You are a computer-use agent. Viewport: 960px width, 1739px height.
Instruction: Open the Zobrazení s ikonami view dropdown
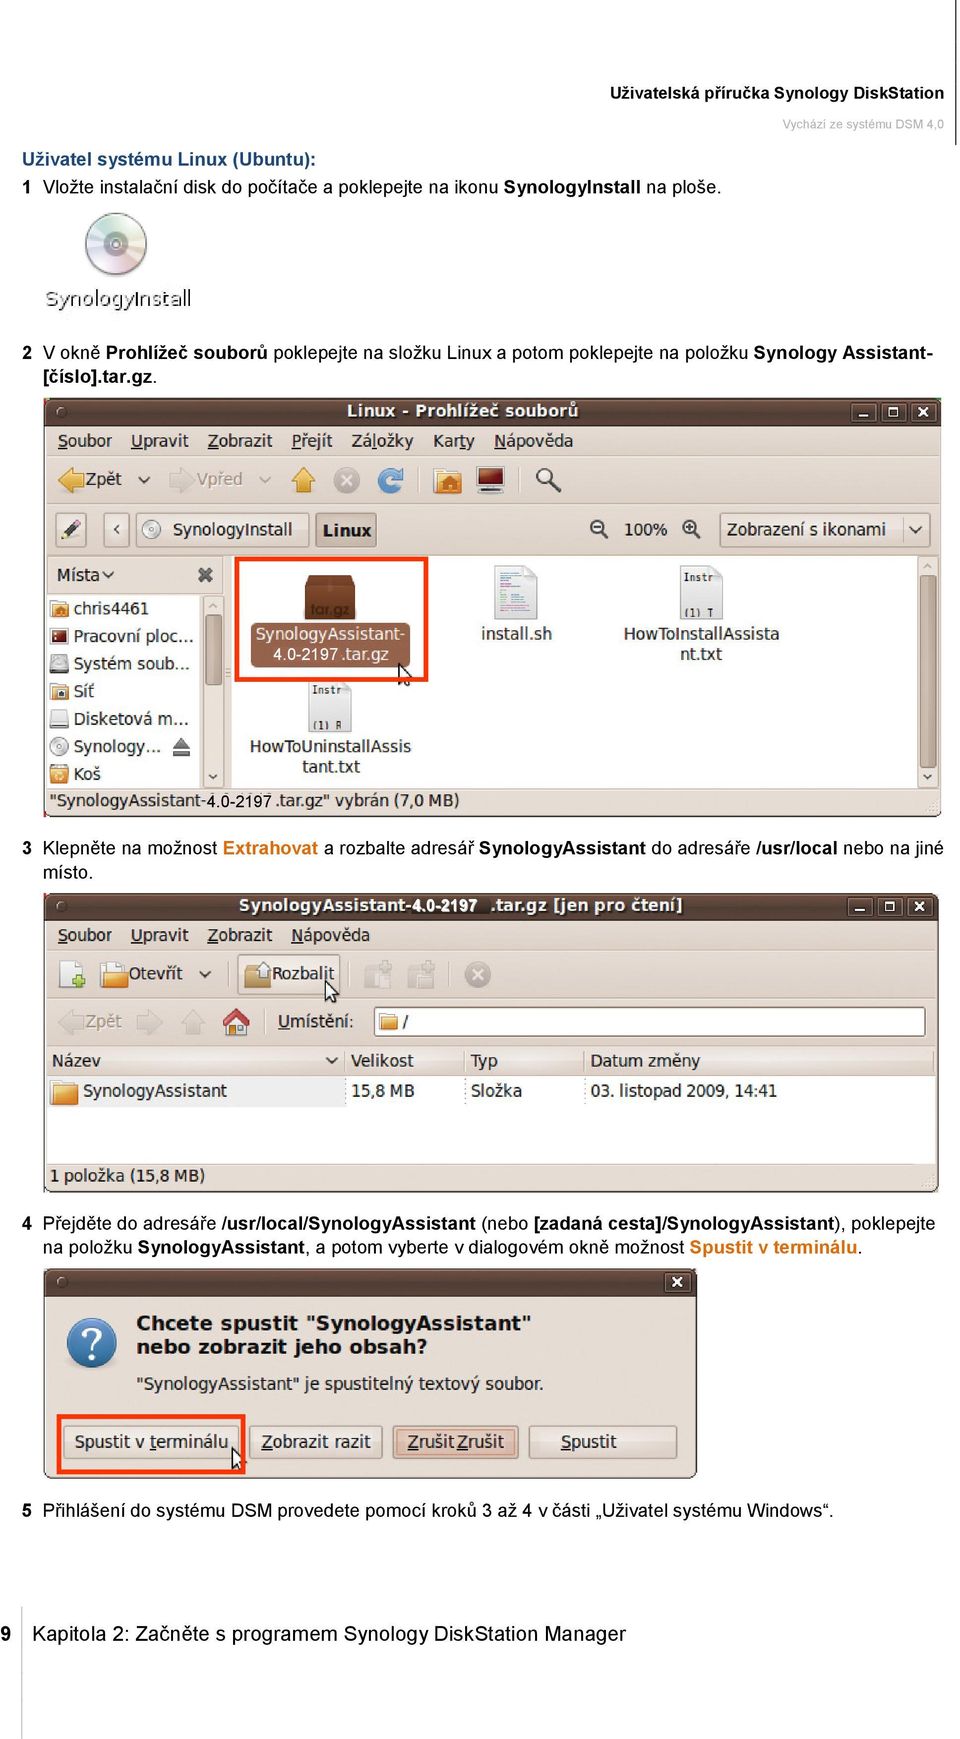tap(825, 529)
